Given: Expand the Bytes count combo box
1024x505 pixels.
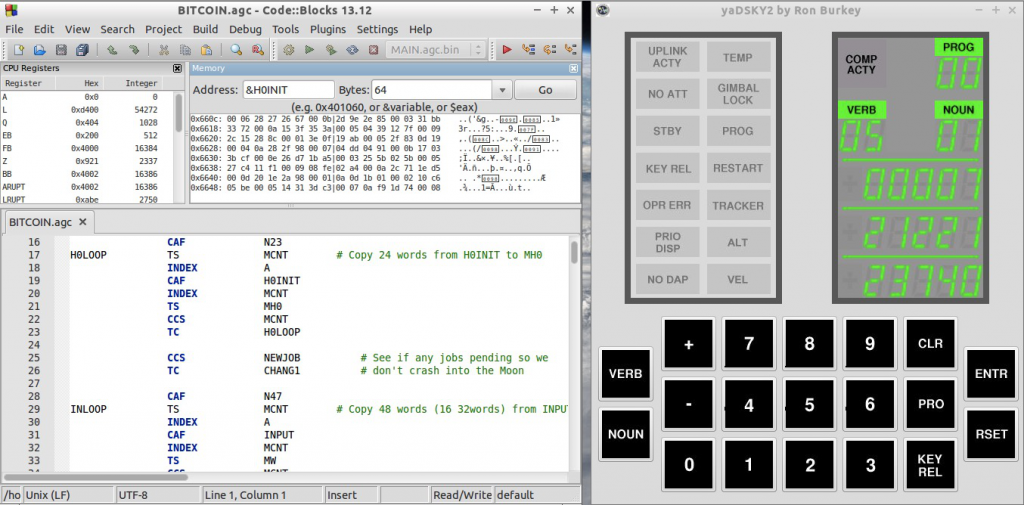Looking at the screenshot, I should pyautogui.click(x=502, y=90).
